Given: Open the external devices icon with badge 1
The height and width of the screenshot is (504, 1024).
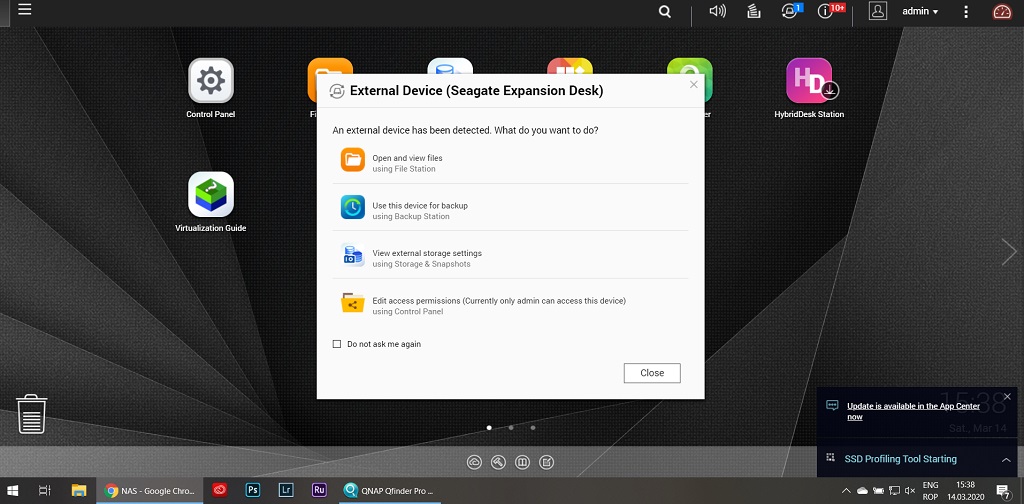Looking at the screenshot, I should click(x=791, y=11).
